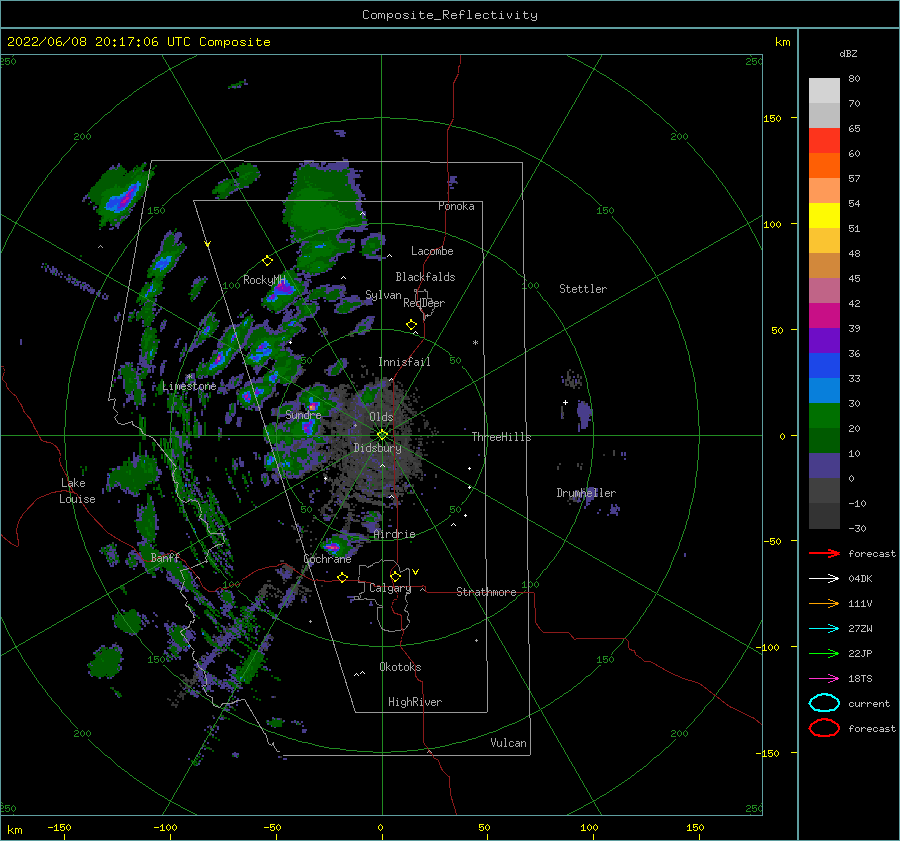Image resolution: width=900 pixels, height=841 pixels.
Task: Select the red 60-65 dBZ color band
Action: pyautogui.click(x=824, y=141)
